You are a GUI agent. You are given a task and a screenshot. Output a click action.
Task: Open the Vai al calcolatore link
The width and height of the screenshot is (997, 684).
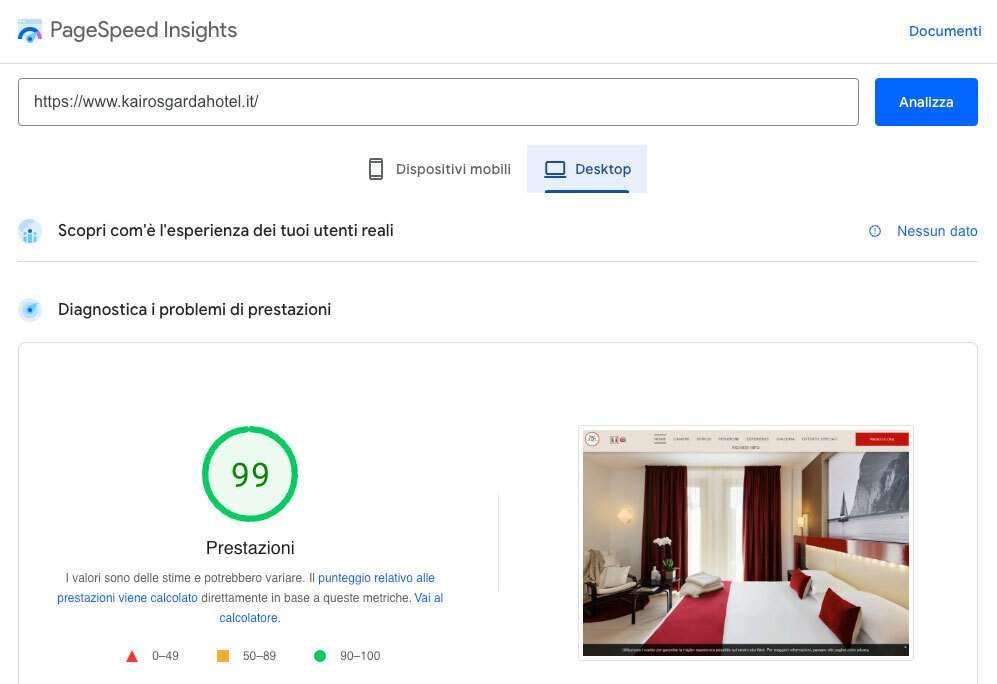(x=428, y=598)
